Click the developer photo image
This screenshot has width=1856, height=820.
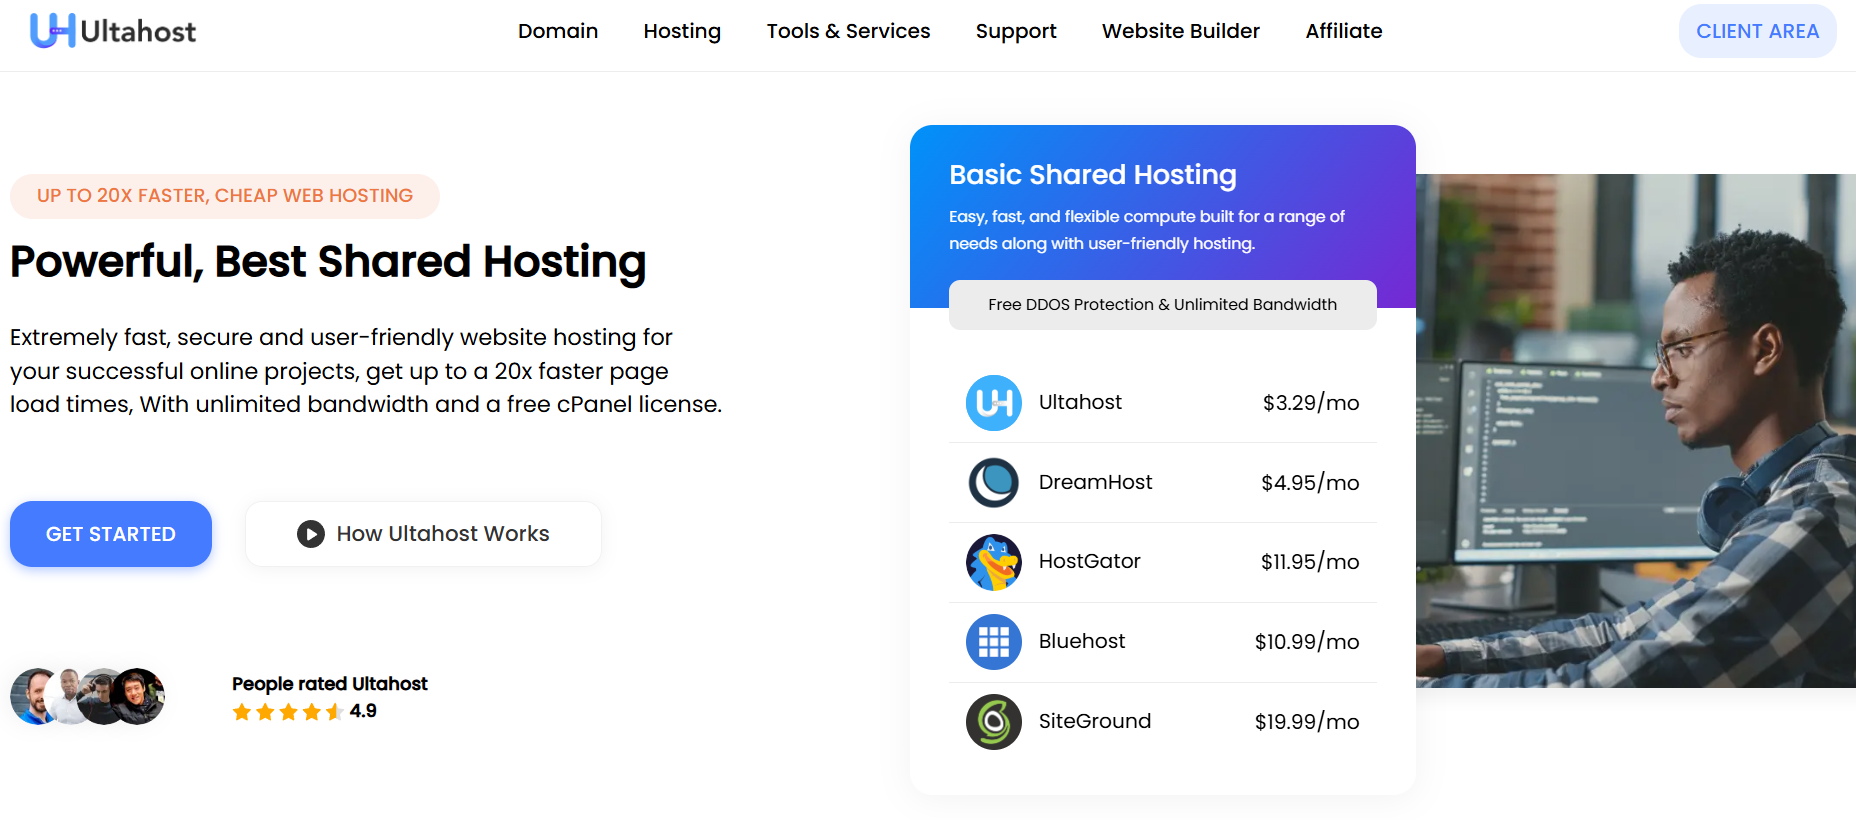[1636, 431]
